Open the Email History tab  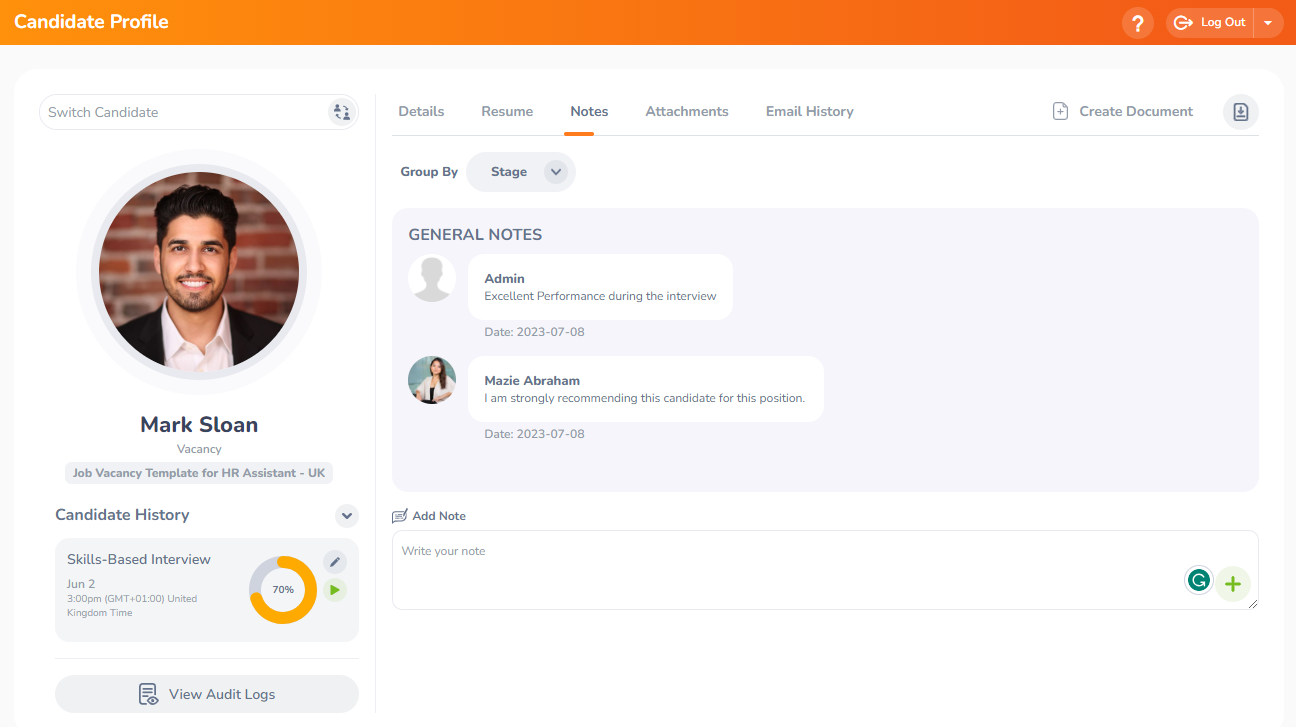click(809, 111)
